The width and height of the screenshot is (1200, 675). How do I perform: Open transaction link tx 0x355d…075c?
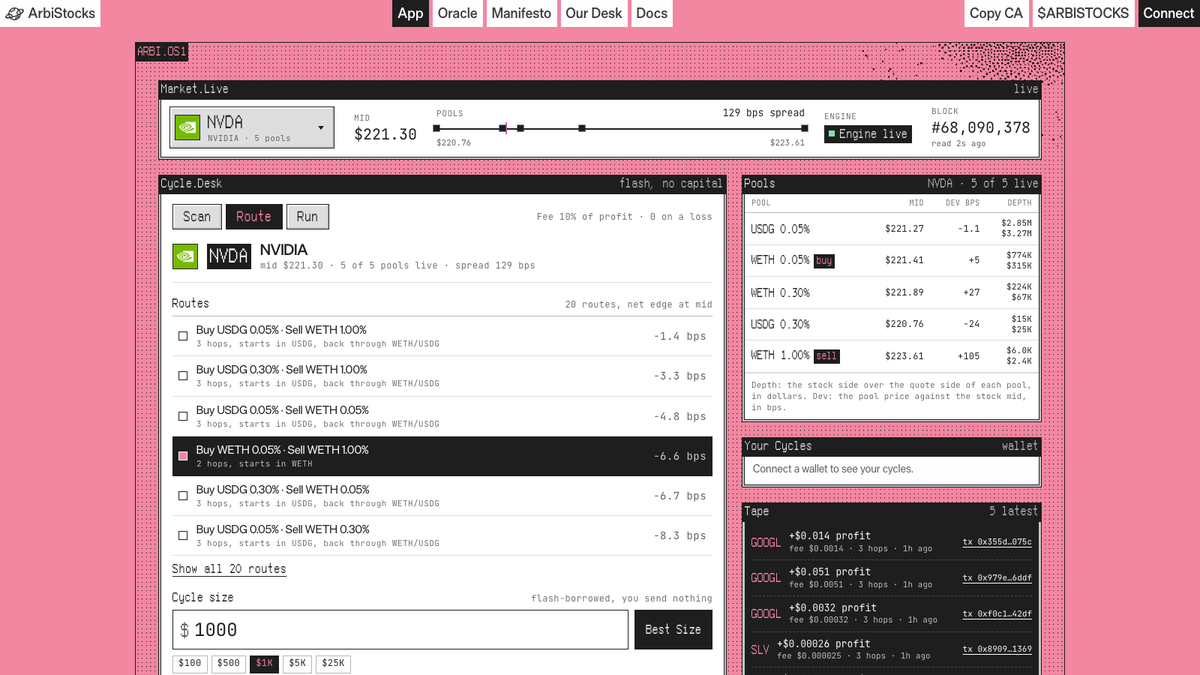997,542
